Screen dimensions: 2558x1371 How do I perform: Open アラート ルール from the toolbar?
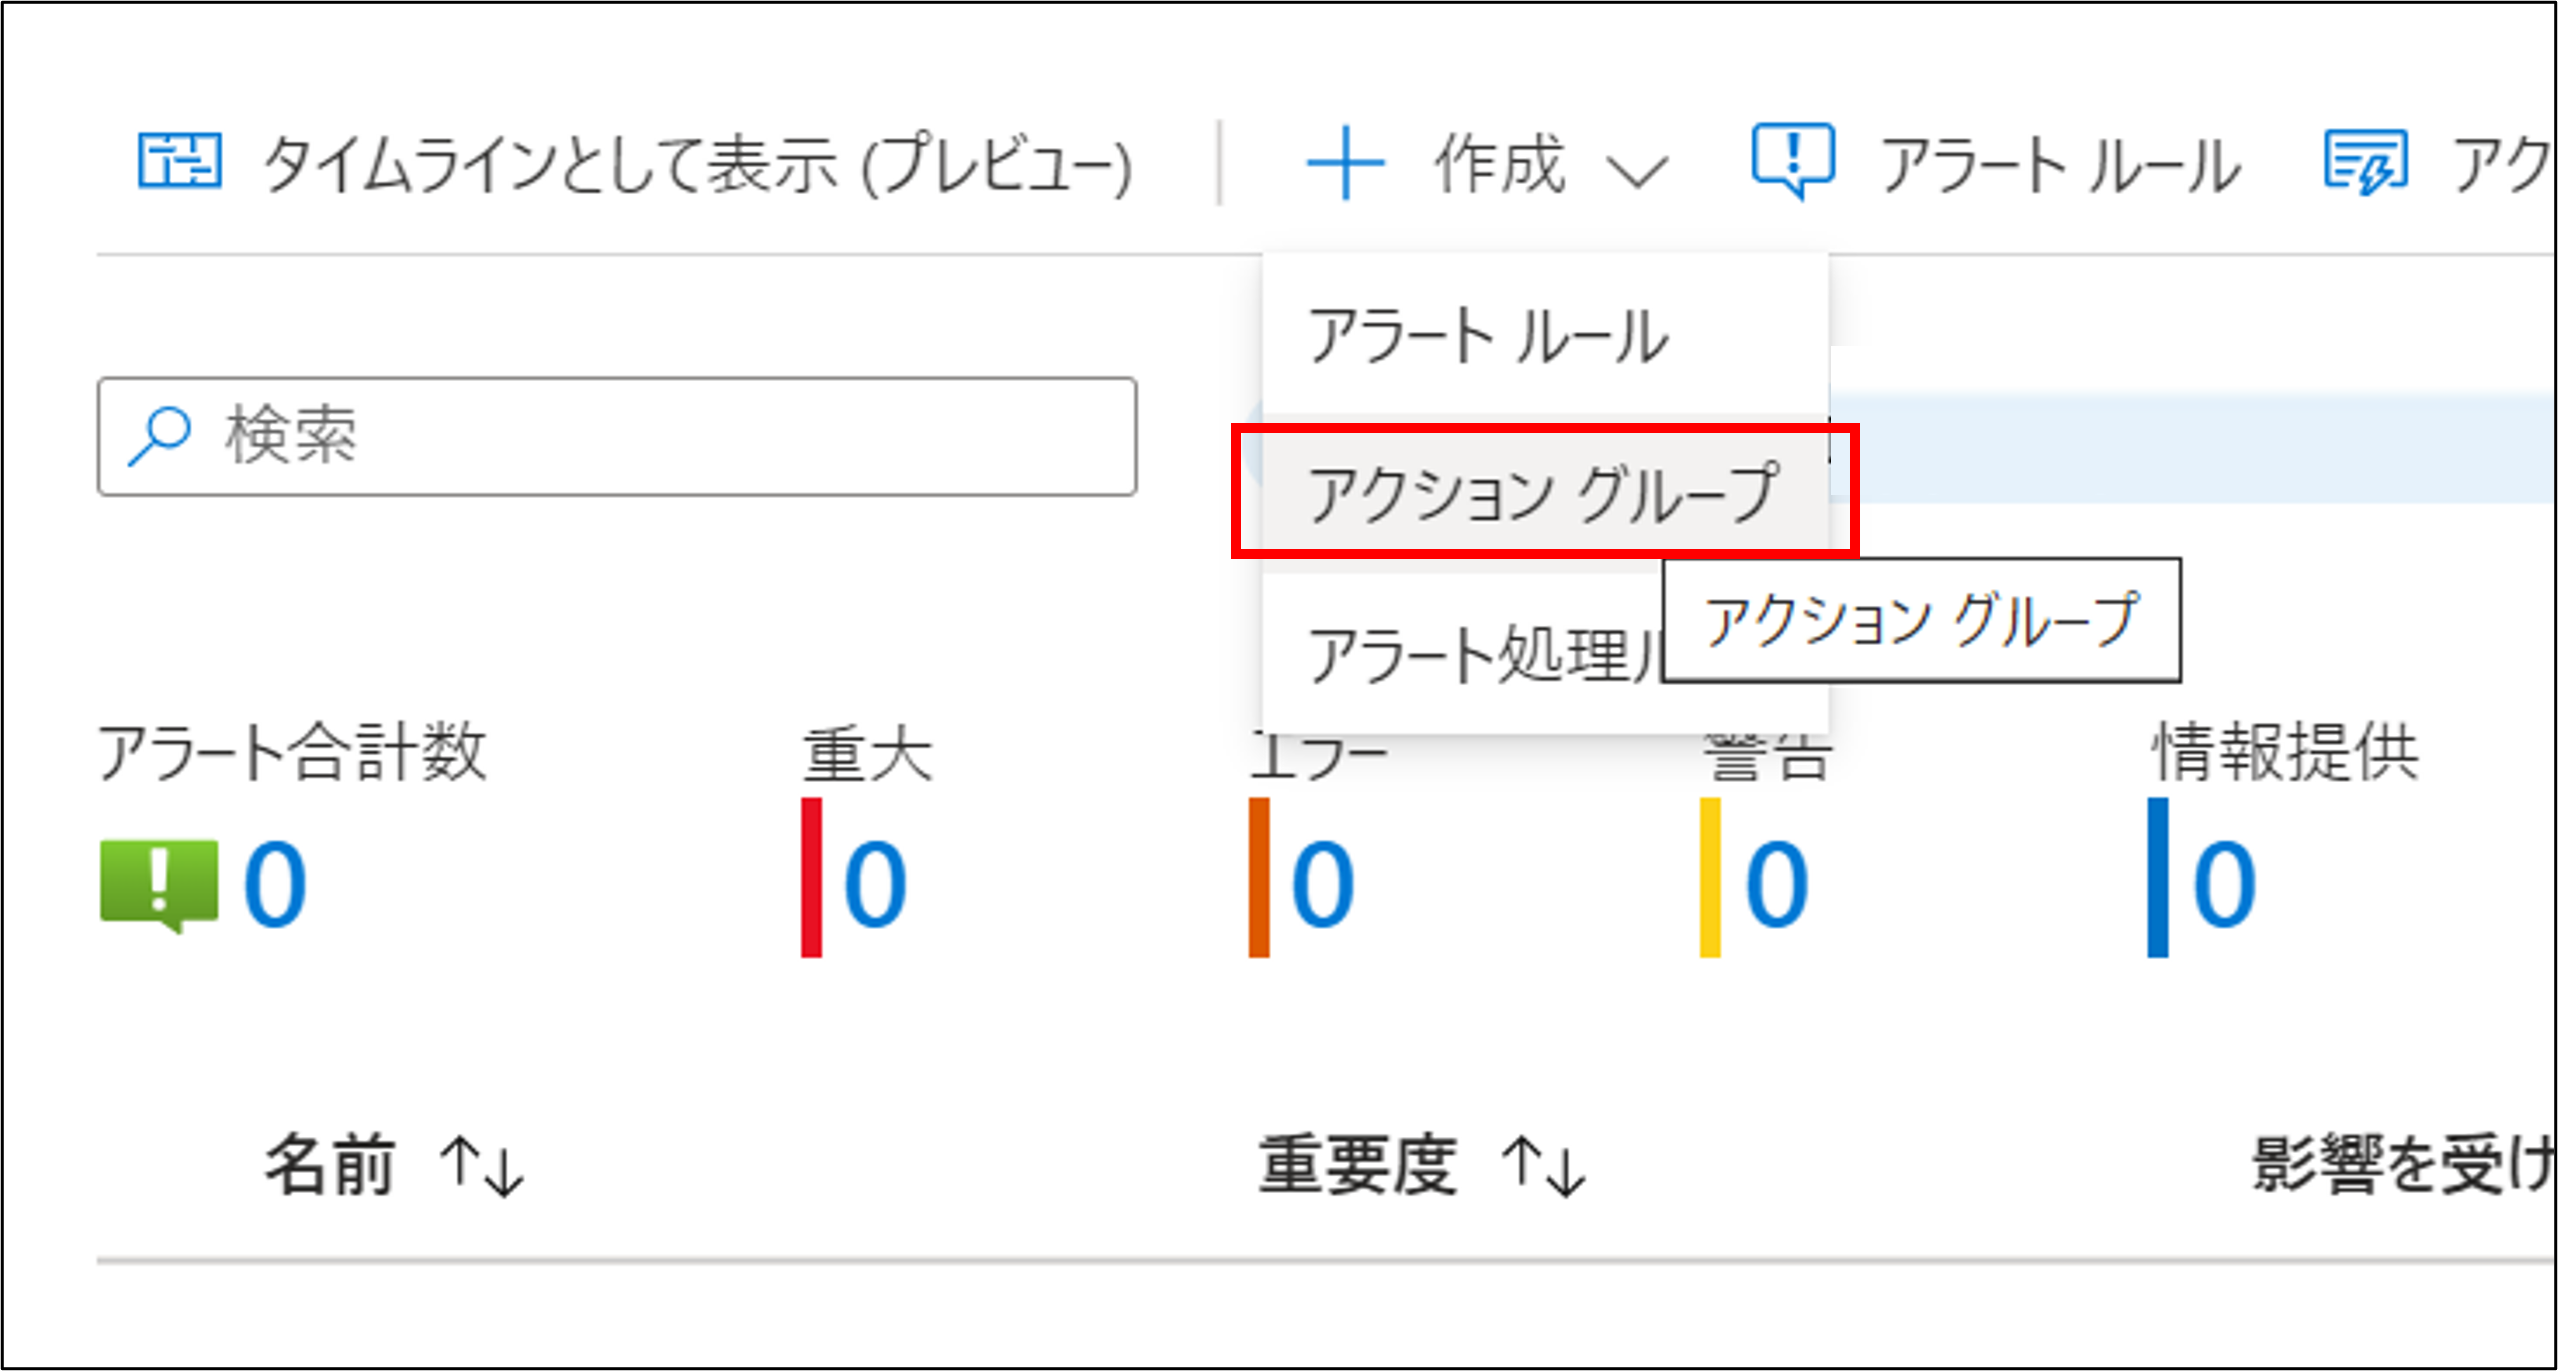point(2060,165)
